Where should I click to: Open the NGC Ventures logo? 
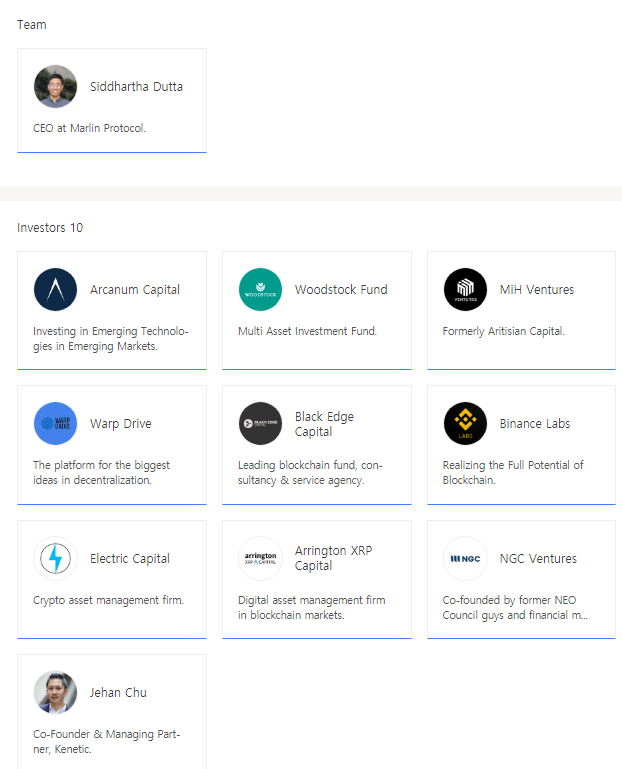tap(466, 558)
